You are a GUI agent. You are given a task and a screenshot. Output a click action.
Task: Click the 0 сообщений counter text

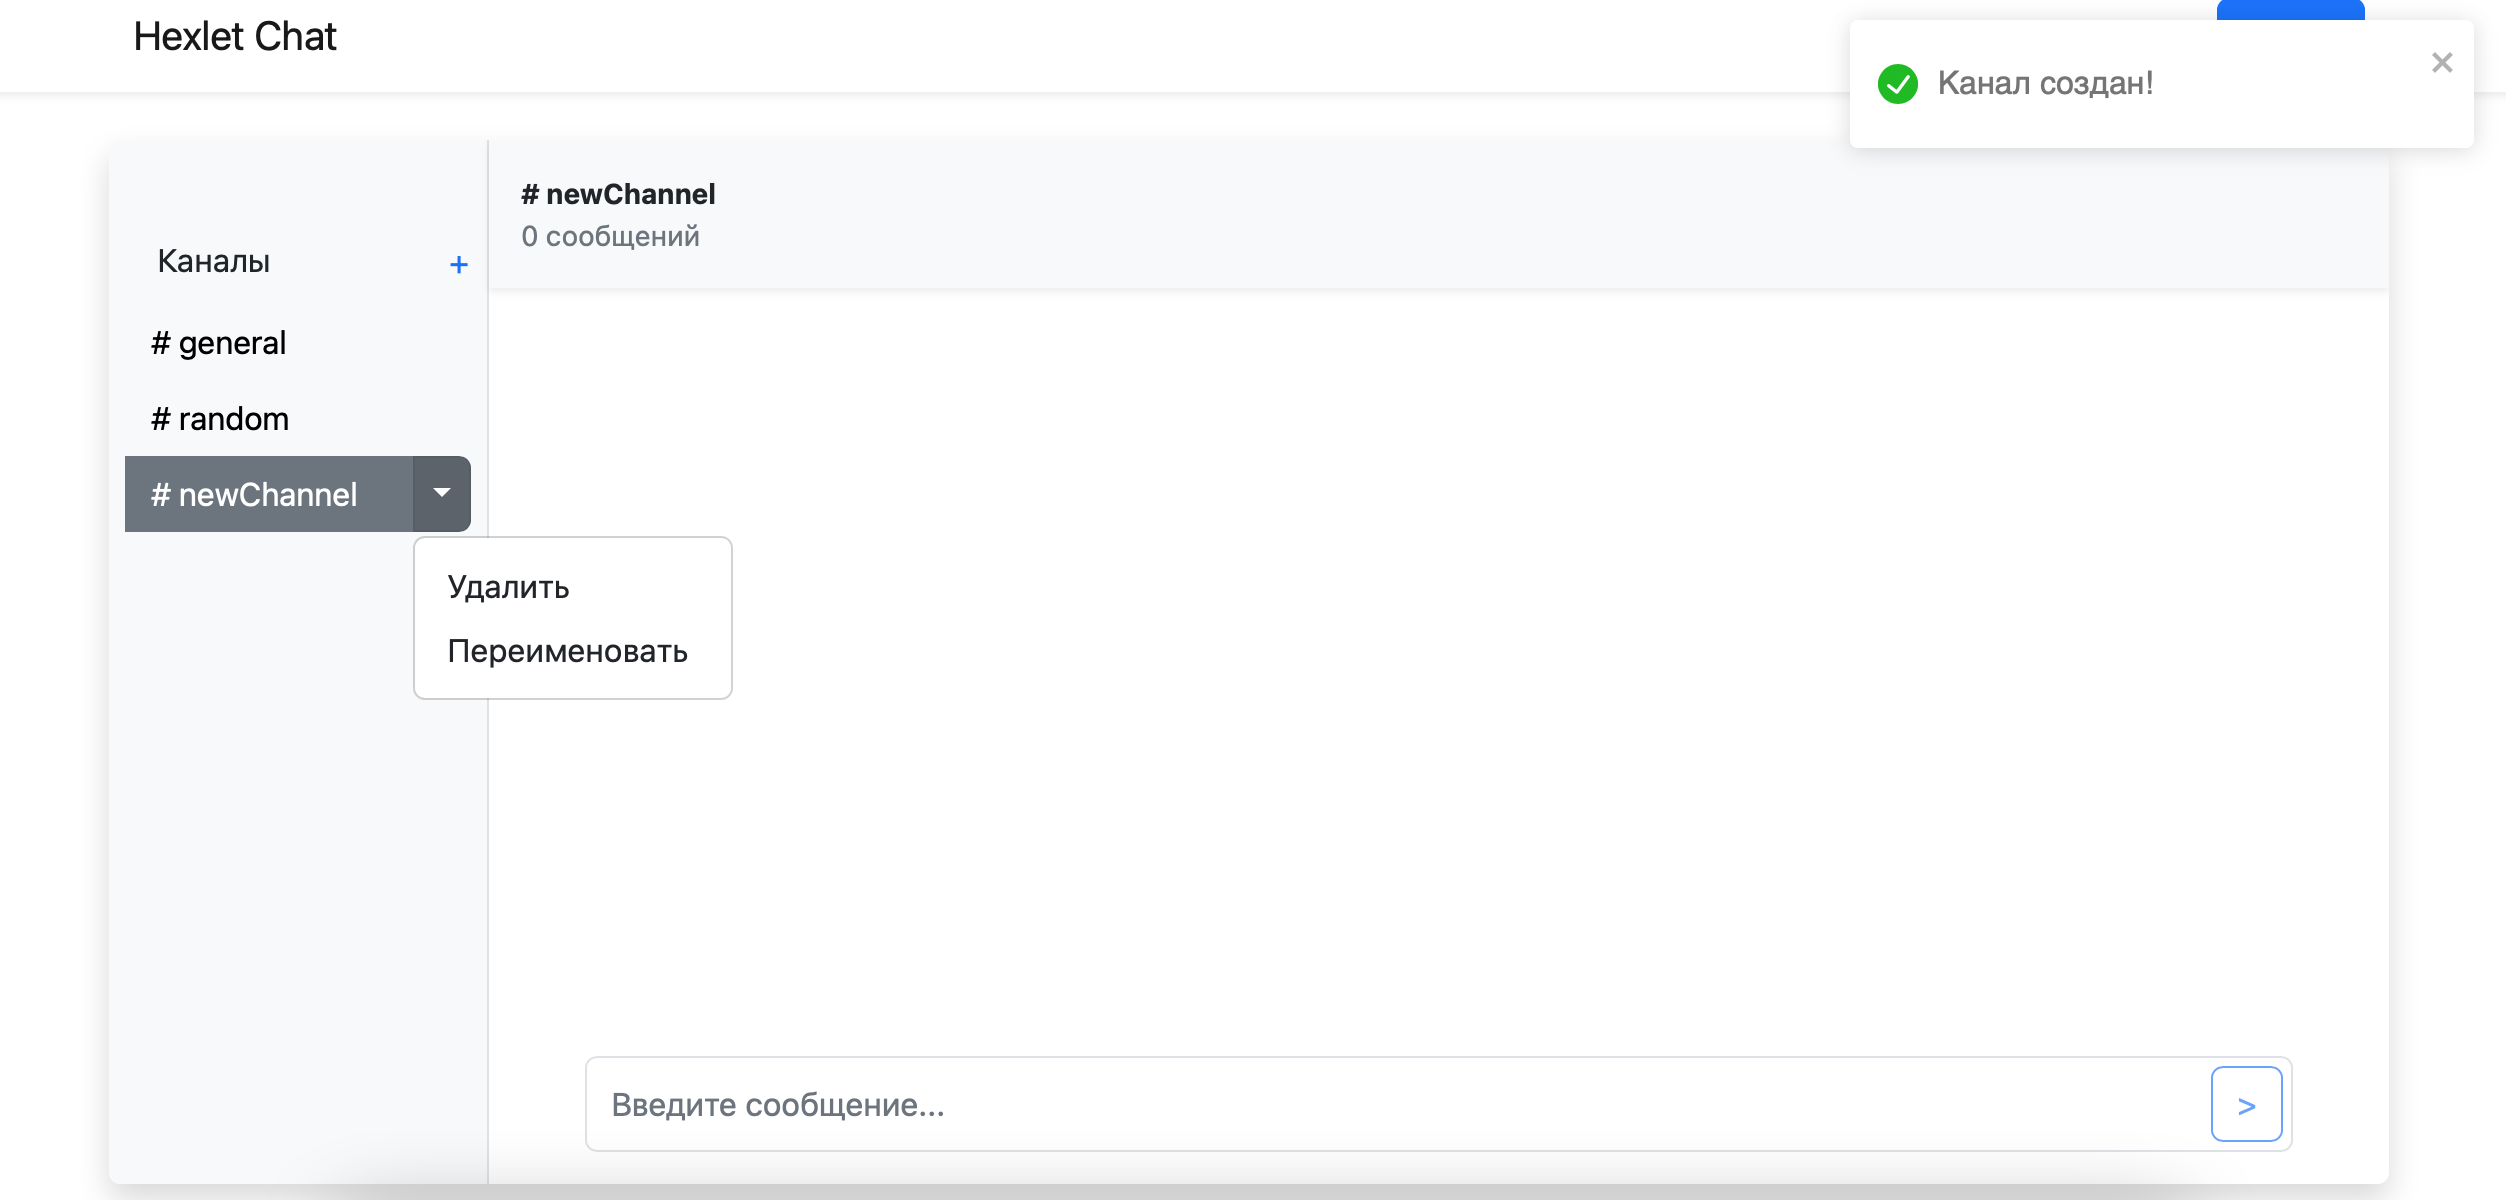point(610,236)
